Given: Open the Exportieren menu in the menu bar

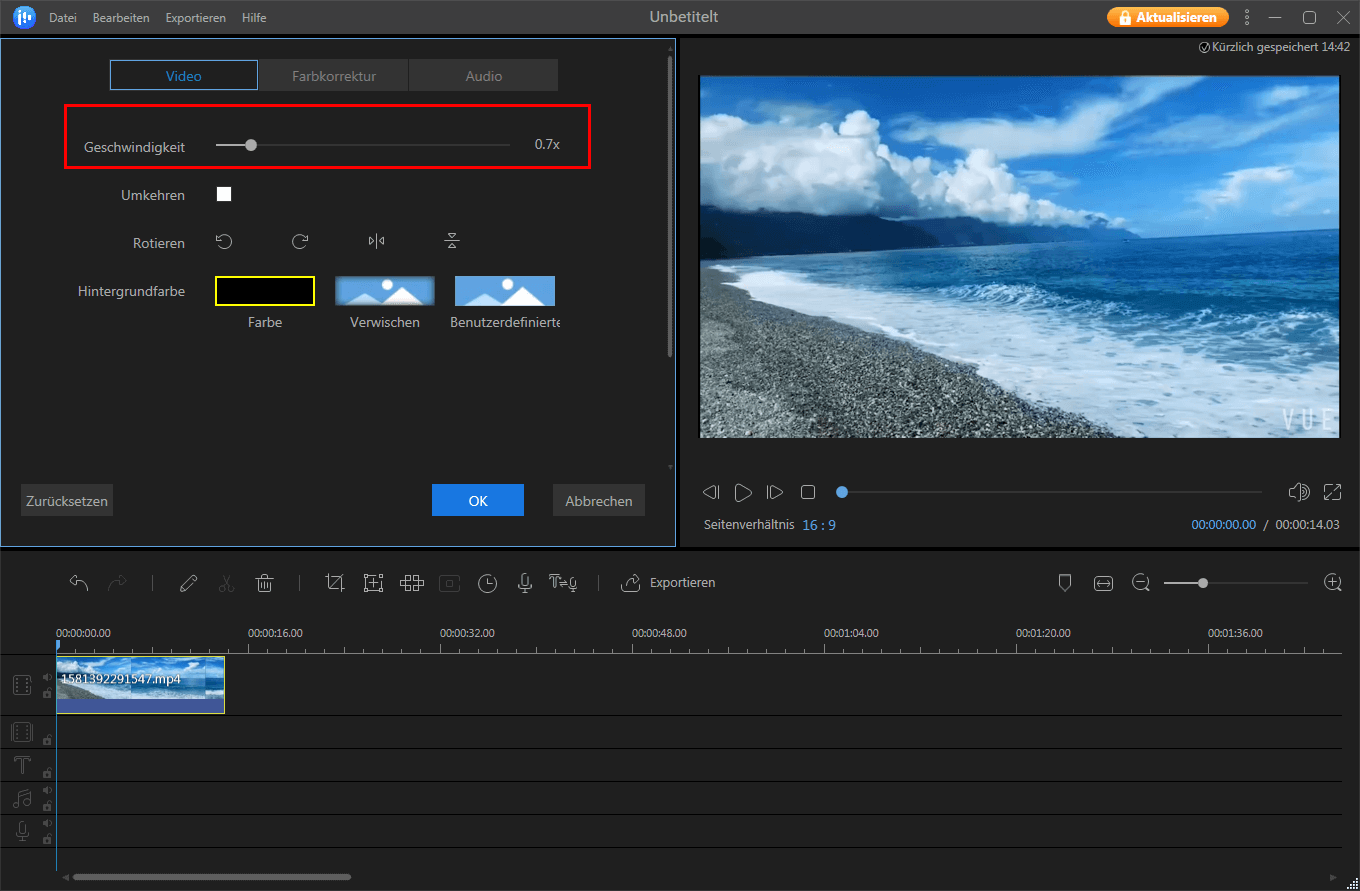Looking at the screenshot, I should pyautogui.click(x=195, y=17).
